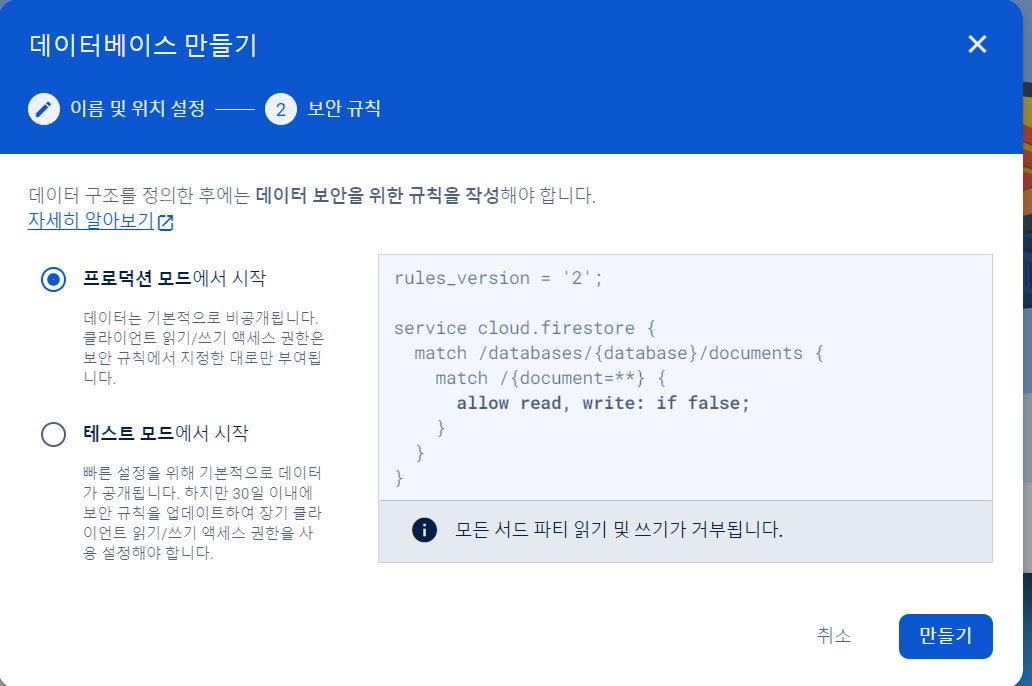Click the rules_version line in code

coord(498,278)
